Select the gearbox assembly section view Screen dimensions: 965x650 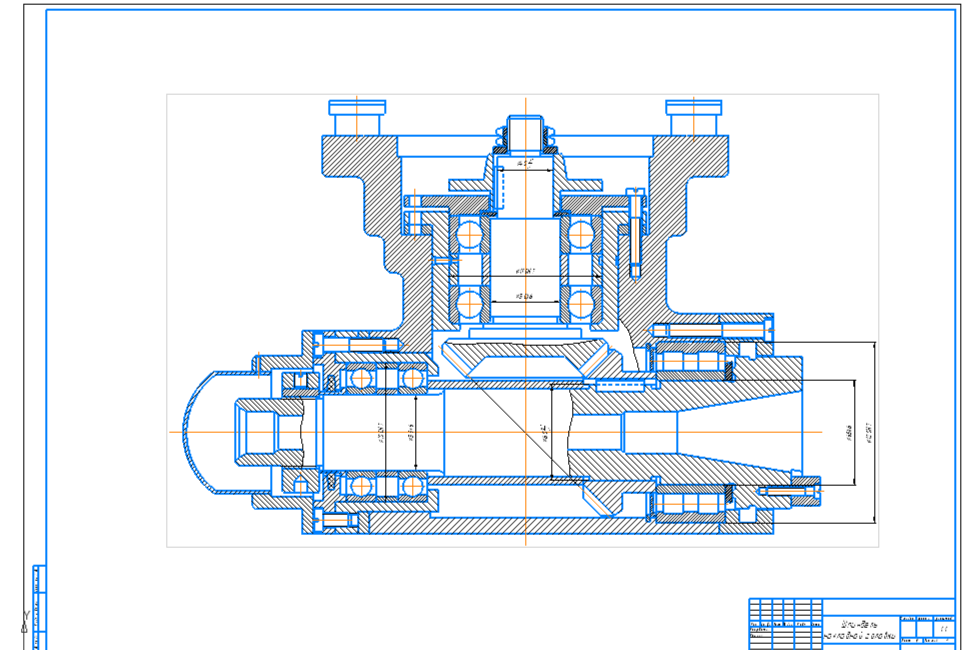(x=523, y=320)
